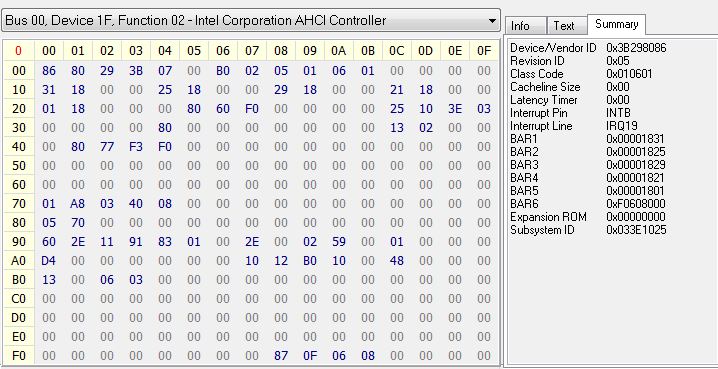Click Revision ID value 0x05
The image size is (718, 369).
click(x=618, y=61)
